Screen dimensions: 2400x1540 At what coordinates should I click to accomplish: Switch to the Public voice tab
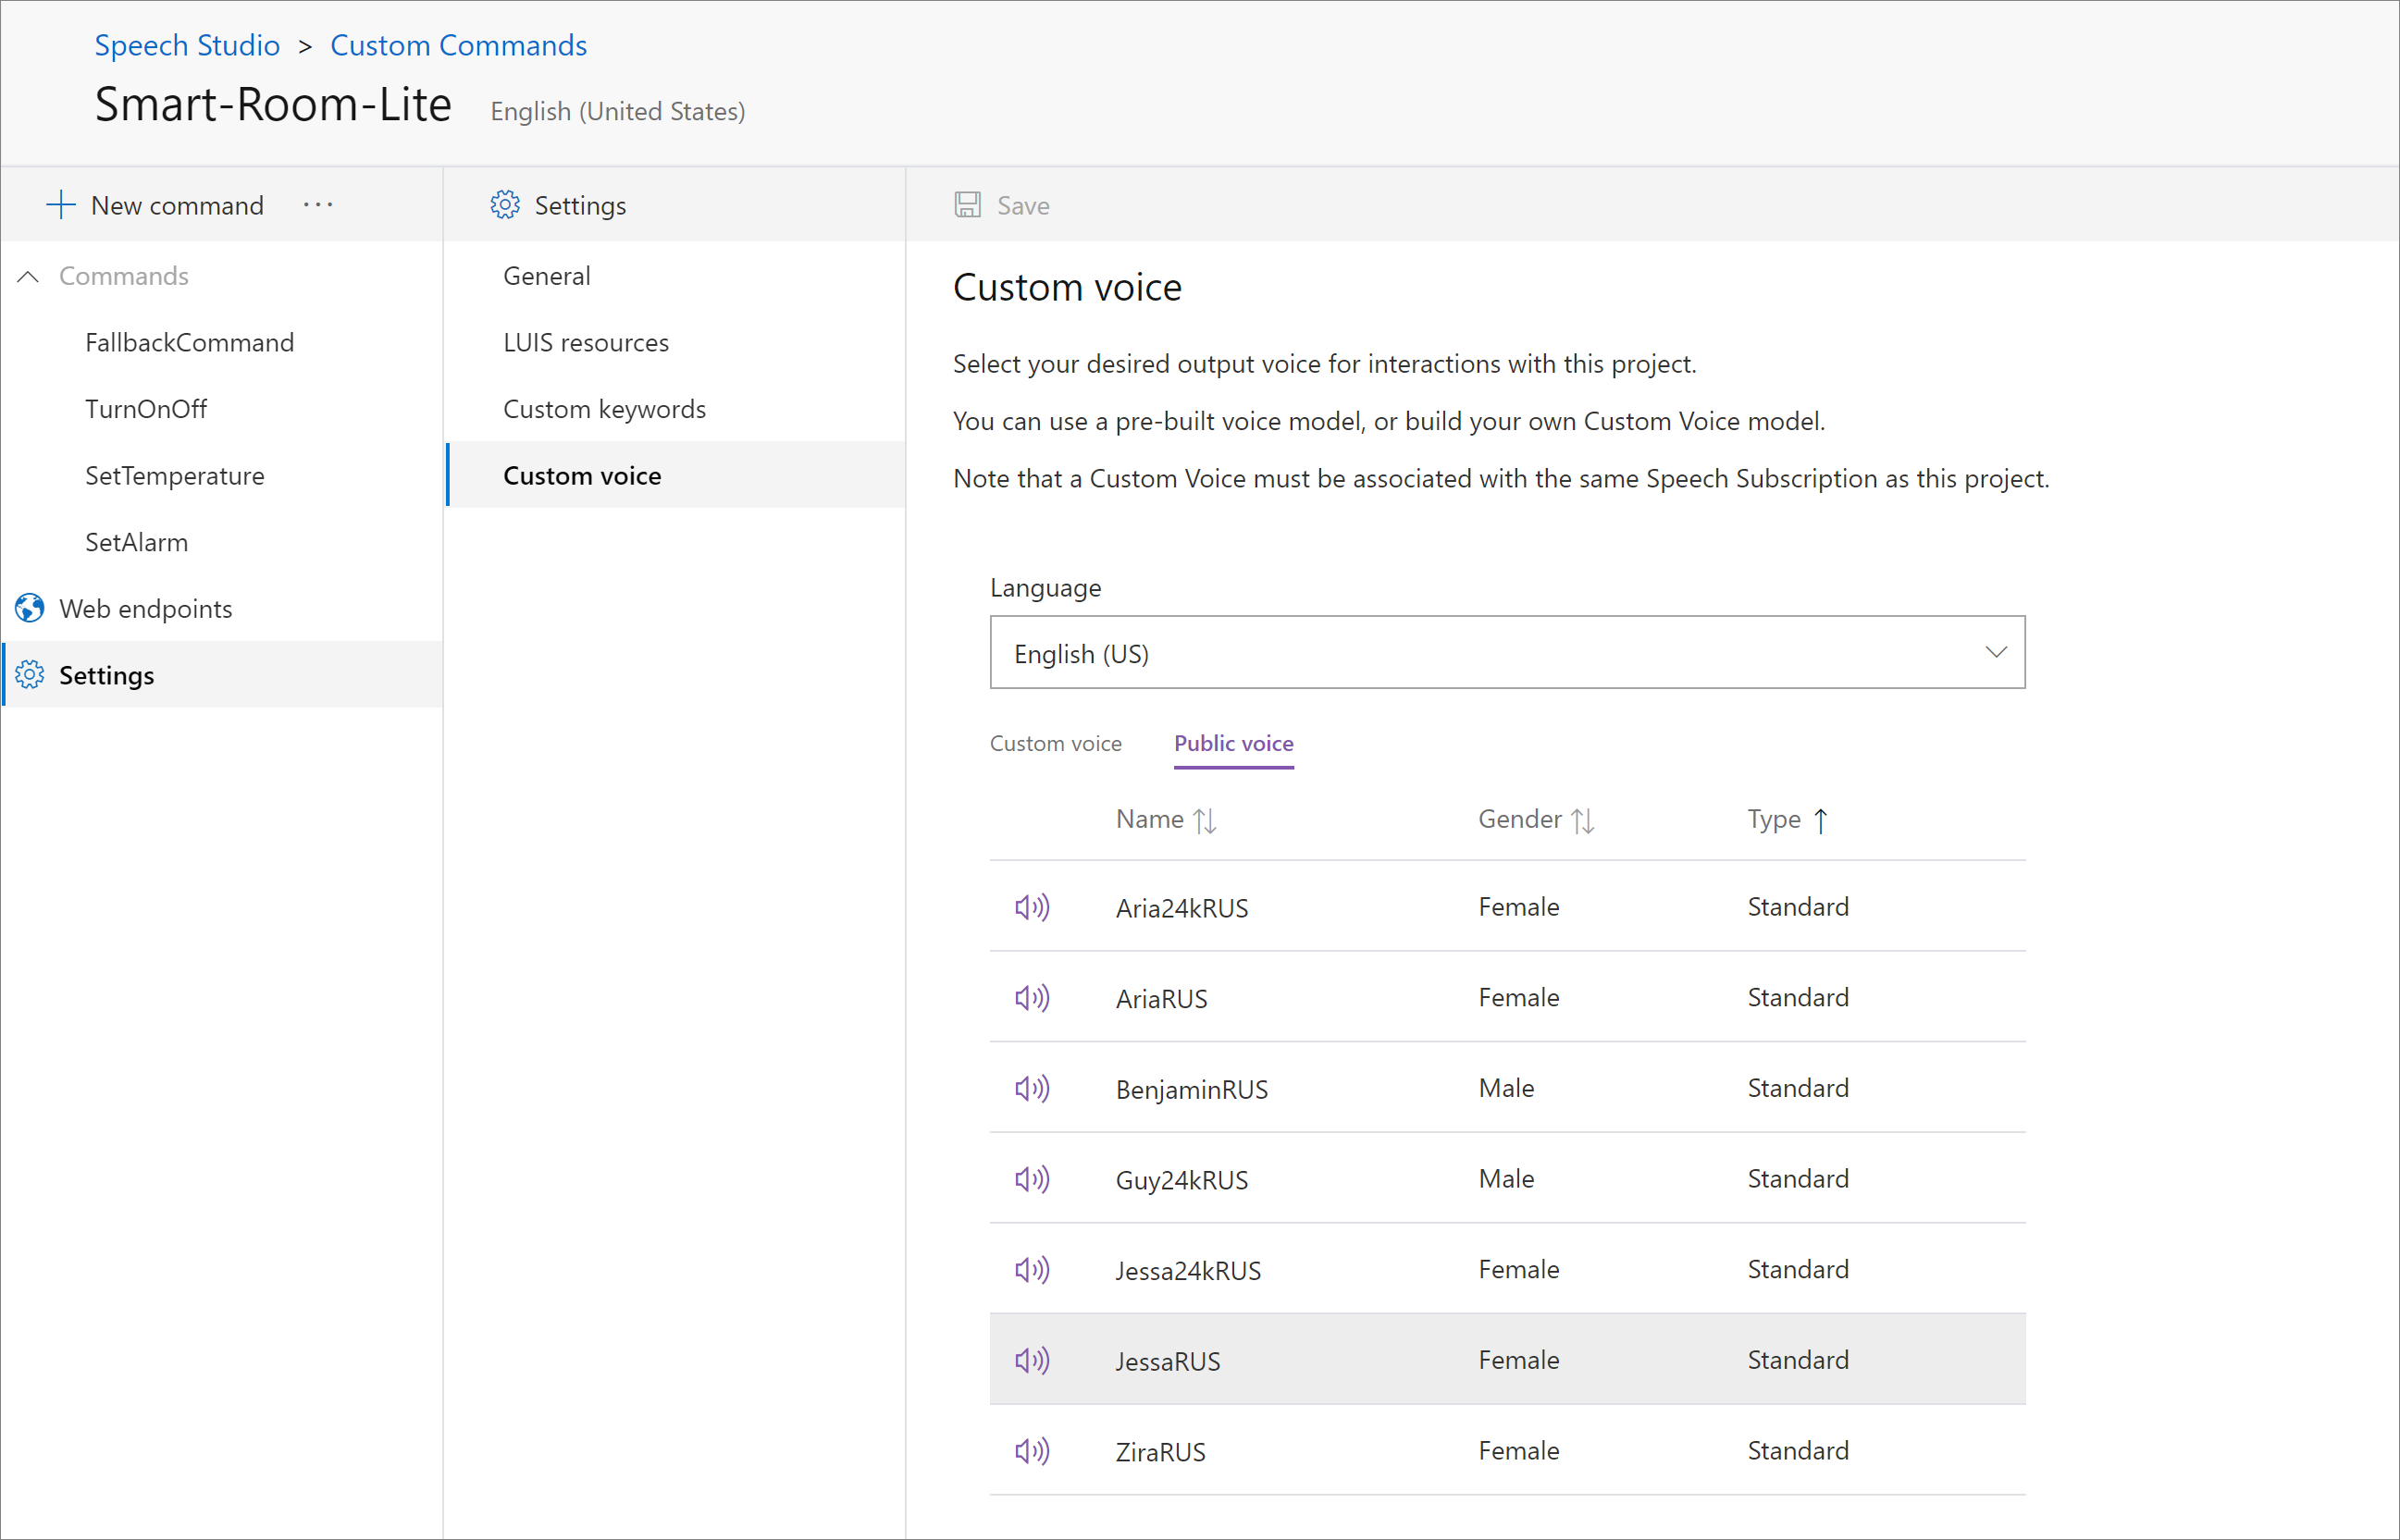pos(1233,743)
